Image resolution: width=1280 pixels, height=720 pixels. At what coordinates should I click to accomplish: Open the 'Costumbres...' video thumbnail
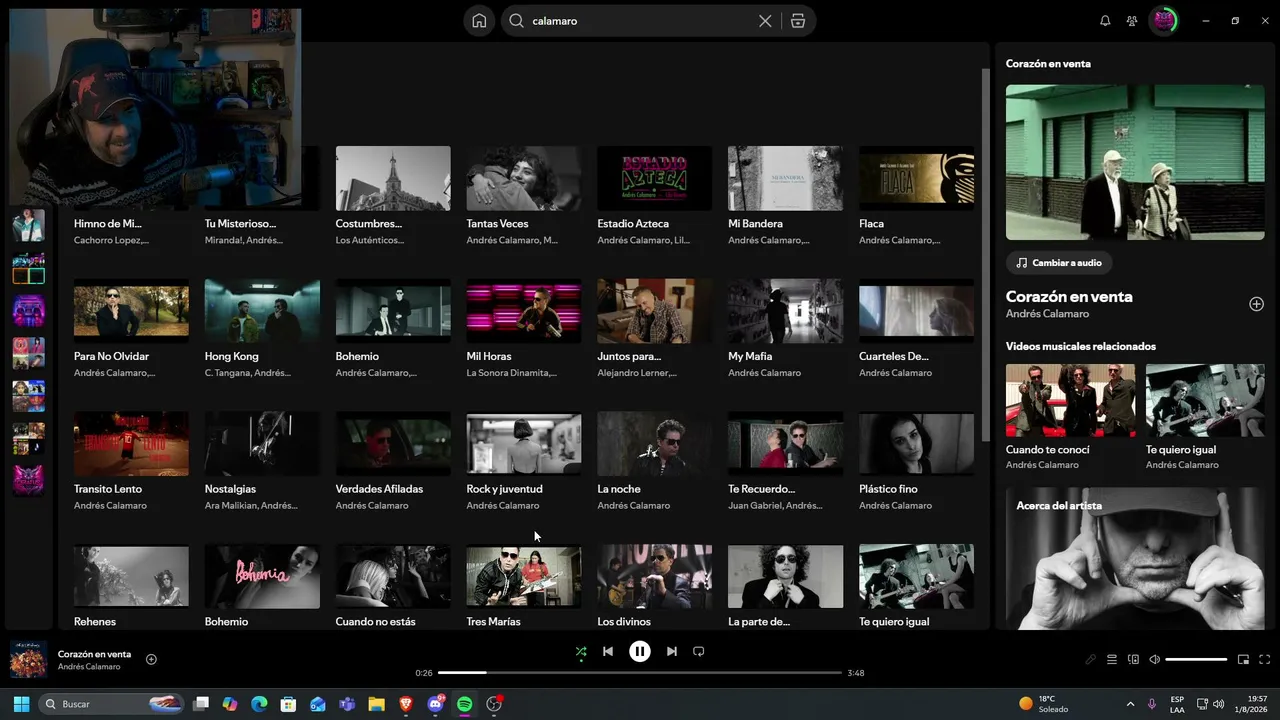pyautogui.click(x=393, y=178)
